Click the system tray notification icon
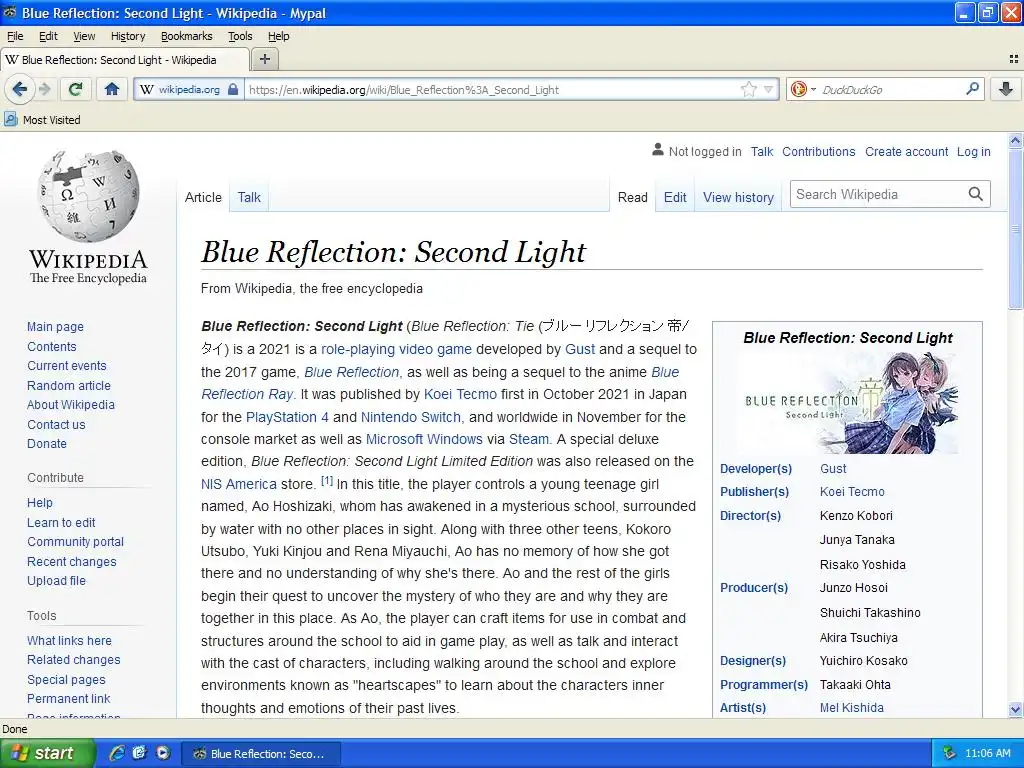The image size is (1024, 768). (x=950, y=754)
